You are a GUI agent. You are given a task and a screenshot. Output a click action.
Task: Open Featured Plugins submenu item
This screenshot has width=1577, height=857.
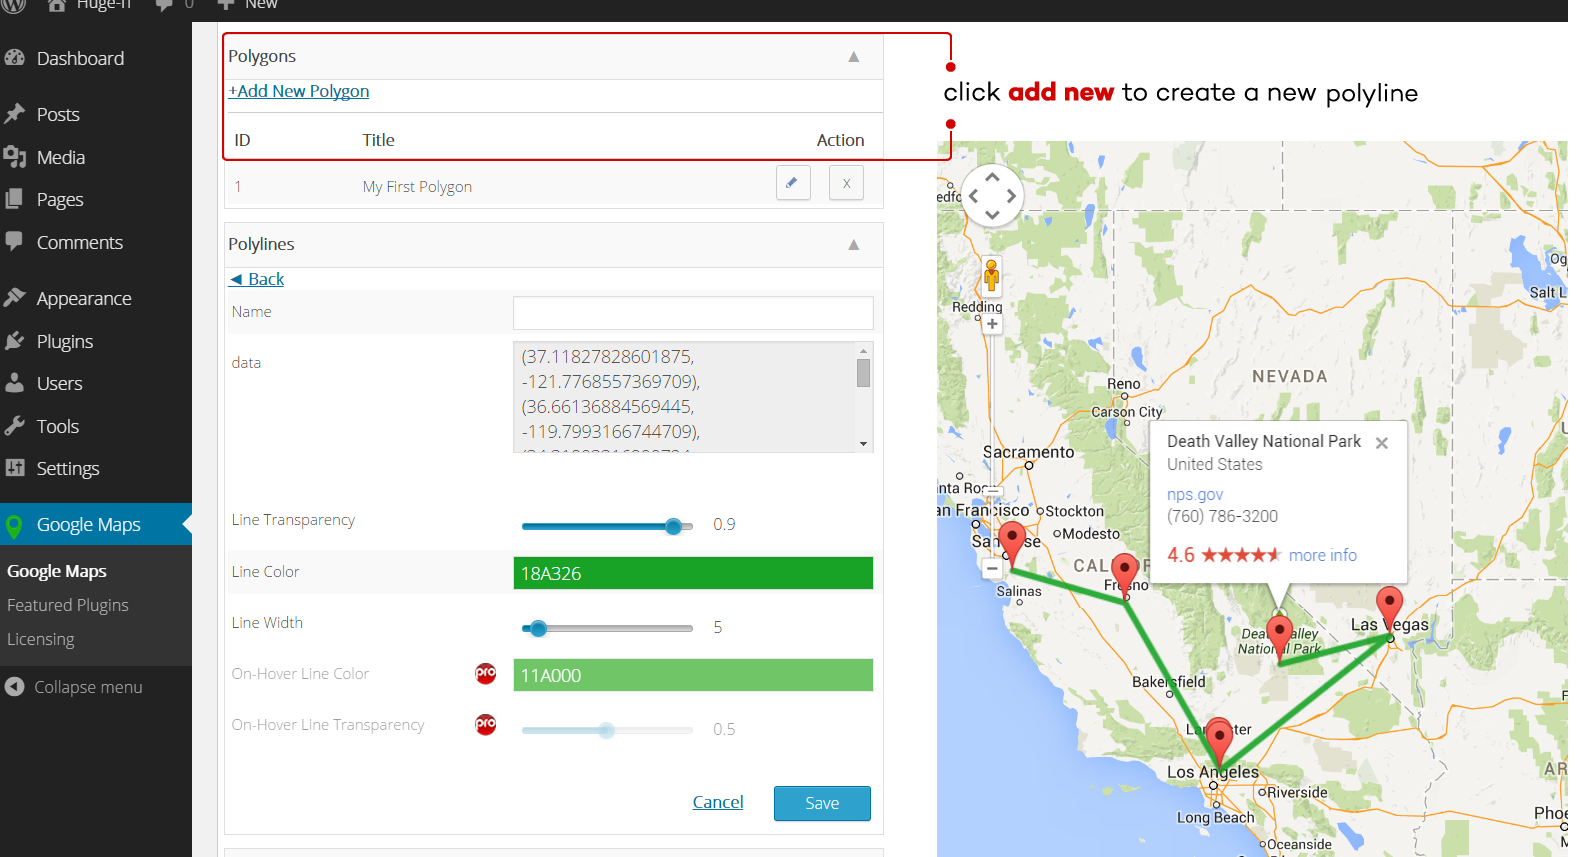click(x=68, y=605)
